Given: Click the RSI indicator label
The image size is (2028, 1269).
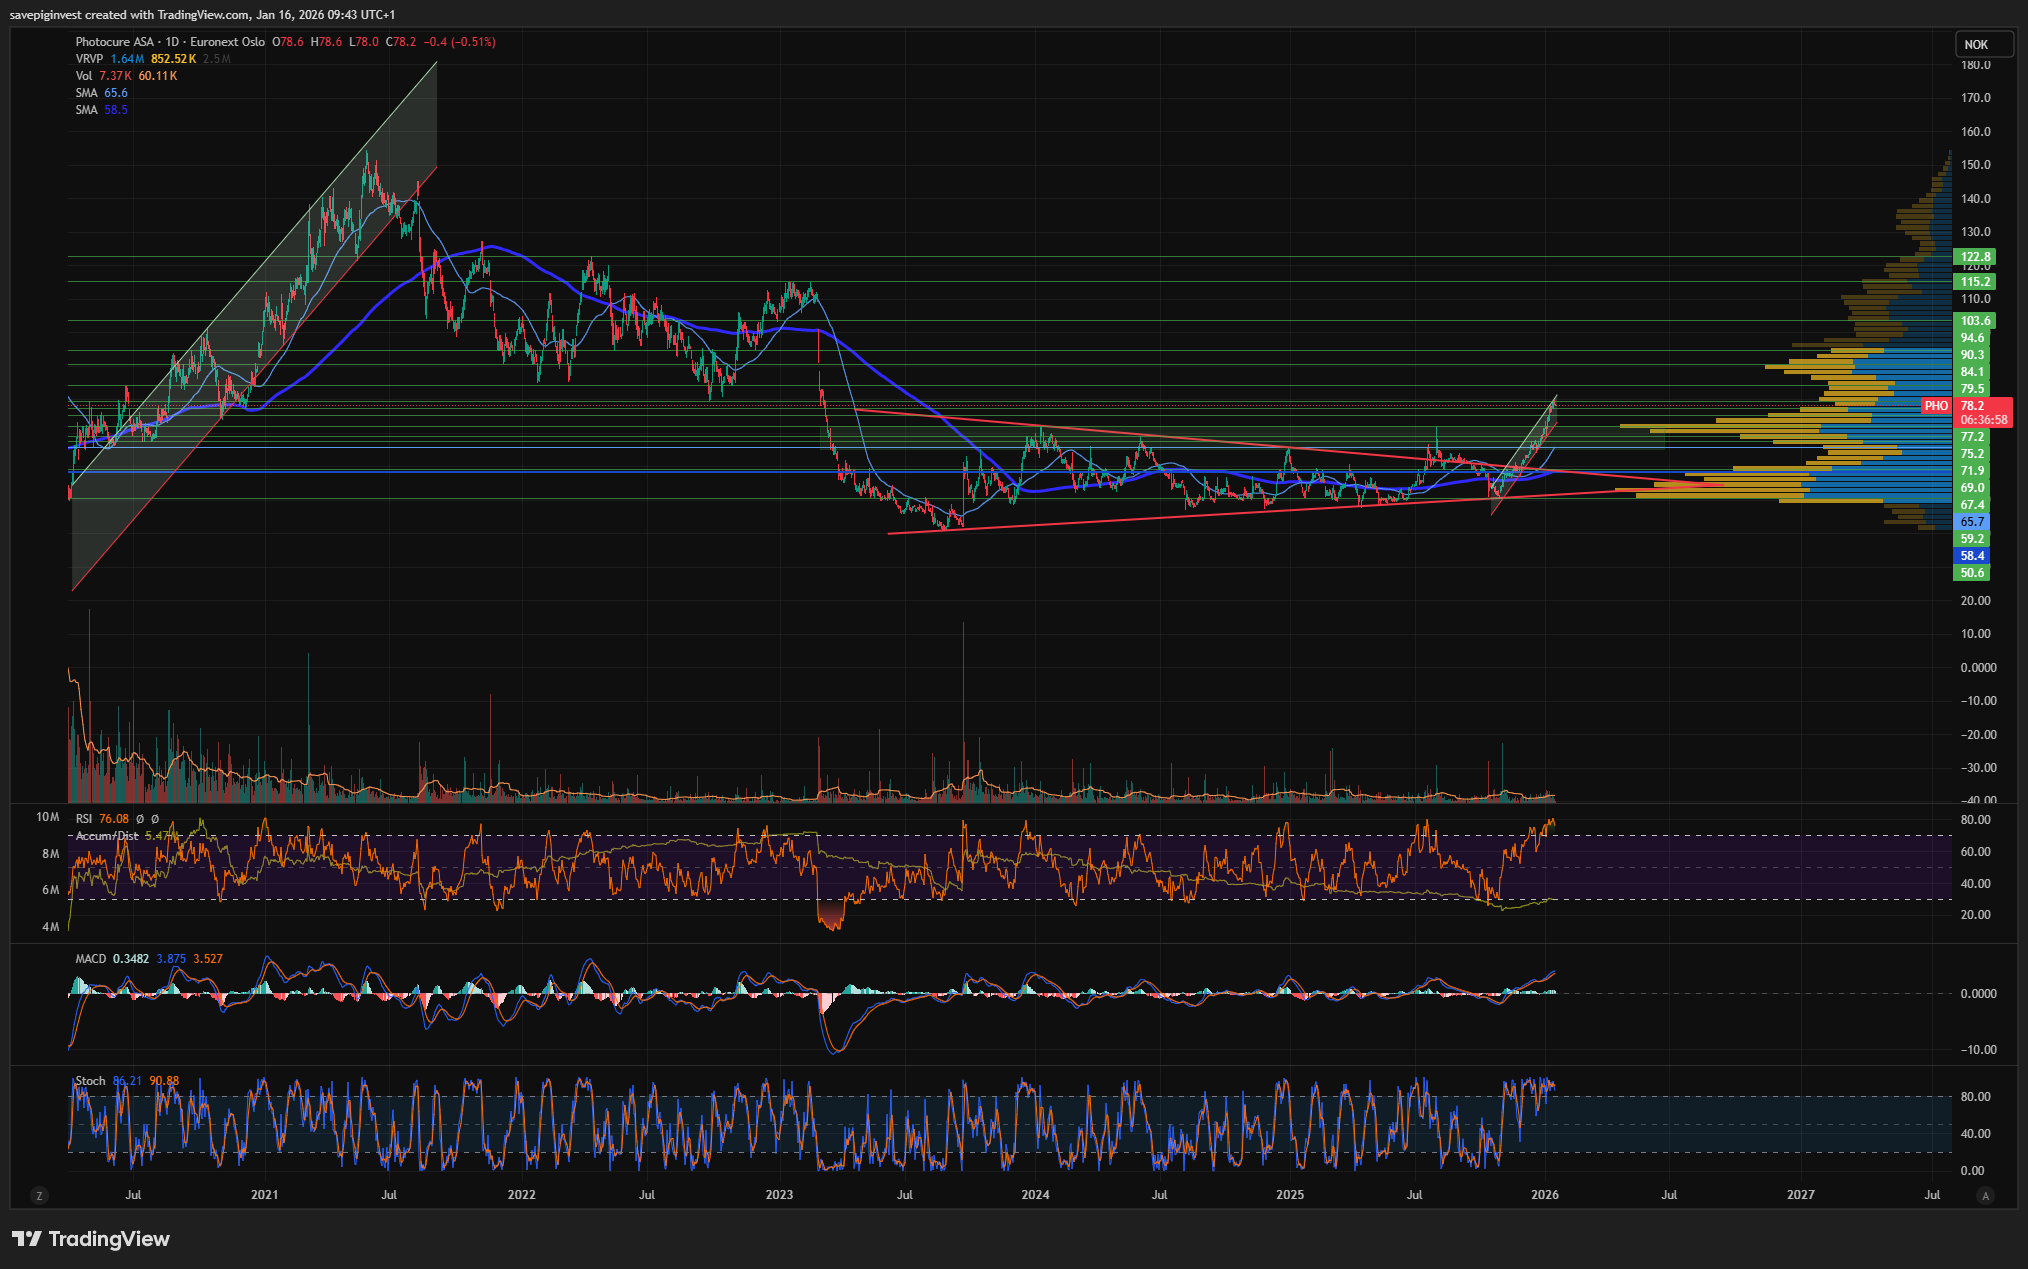Looking at the screenshot, I should pyautogui.click(x=84, y=819).
